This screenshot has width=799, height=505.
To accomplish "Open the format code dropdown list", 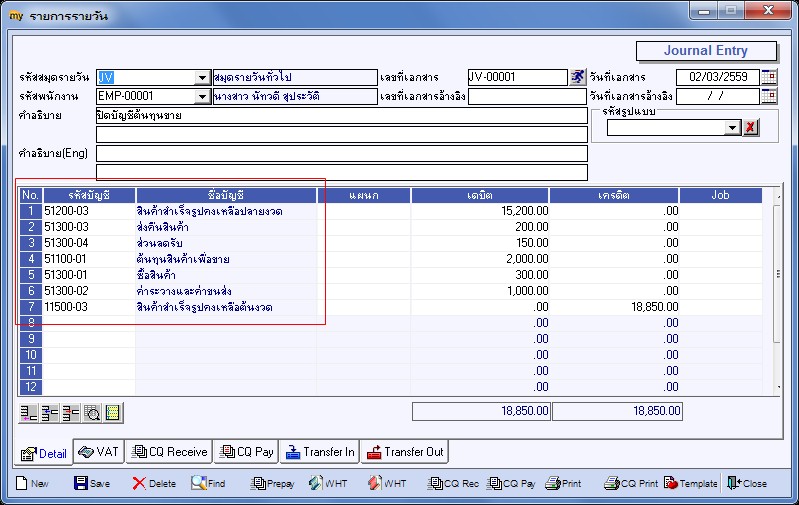I will 733,127.
